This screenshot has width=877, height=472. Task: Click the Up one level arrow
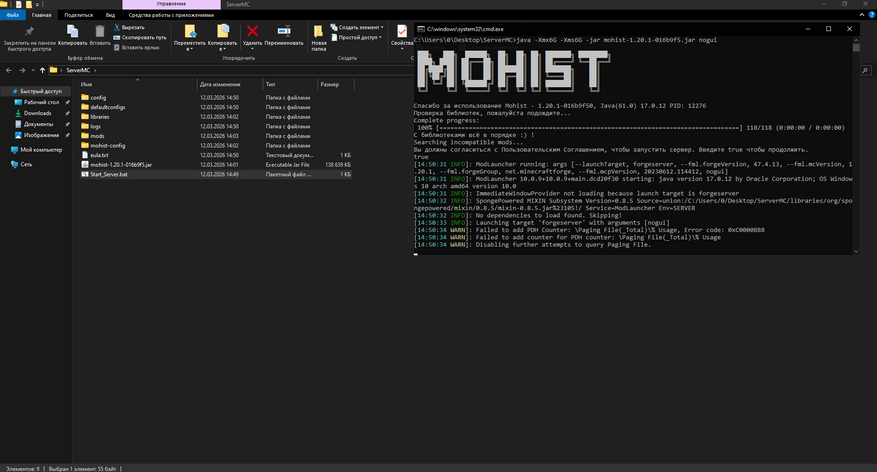pos(43,70)
